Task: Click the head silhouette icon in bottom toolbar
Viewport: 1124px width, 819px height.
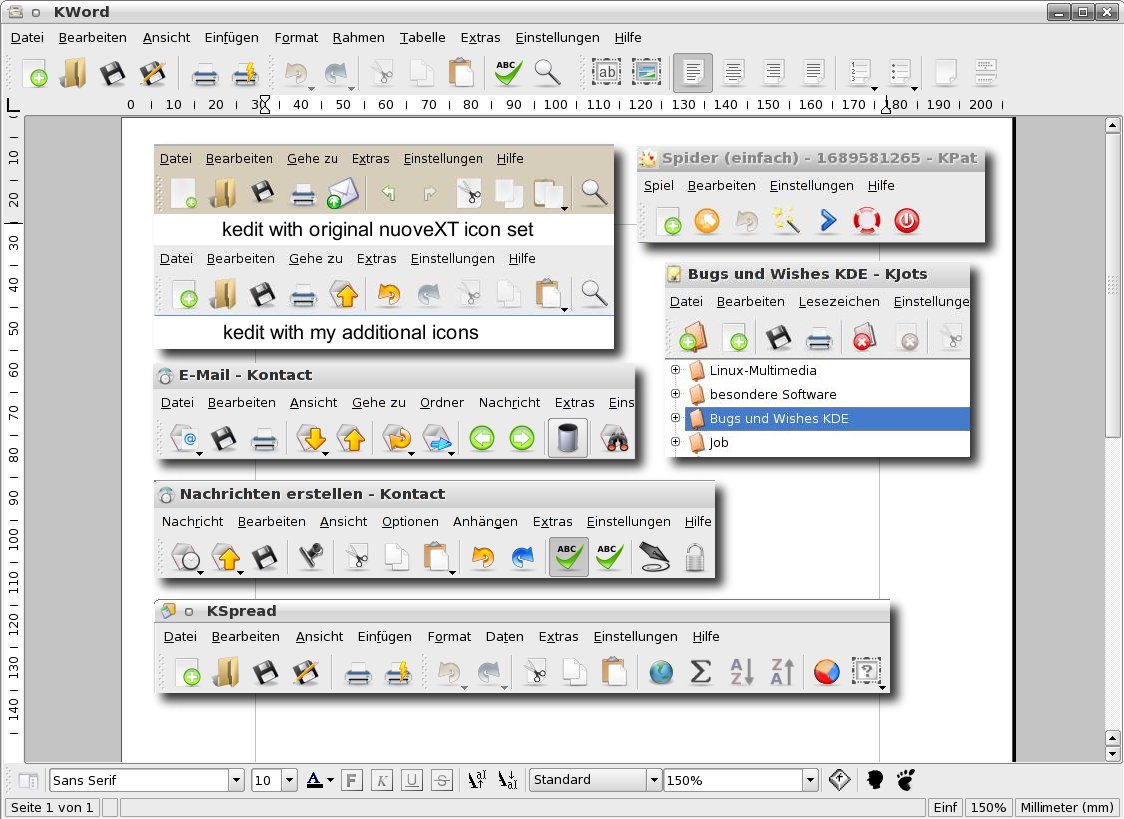Action: [x=875, y=780]
